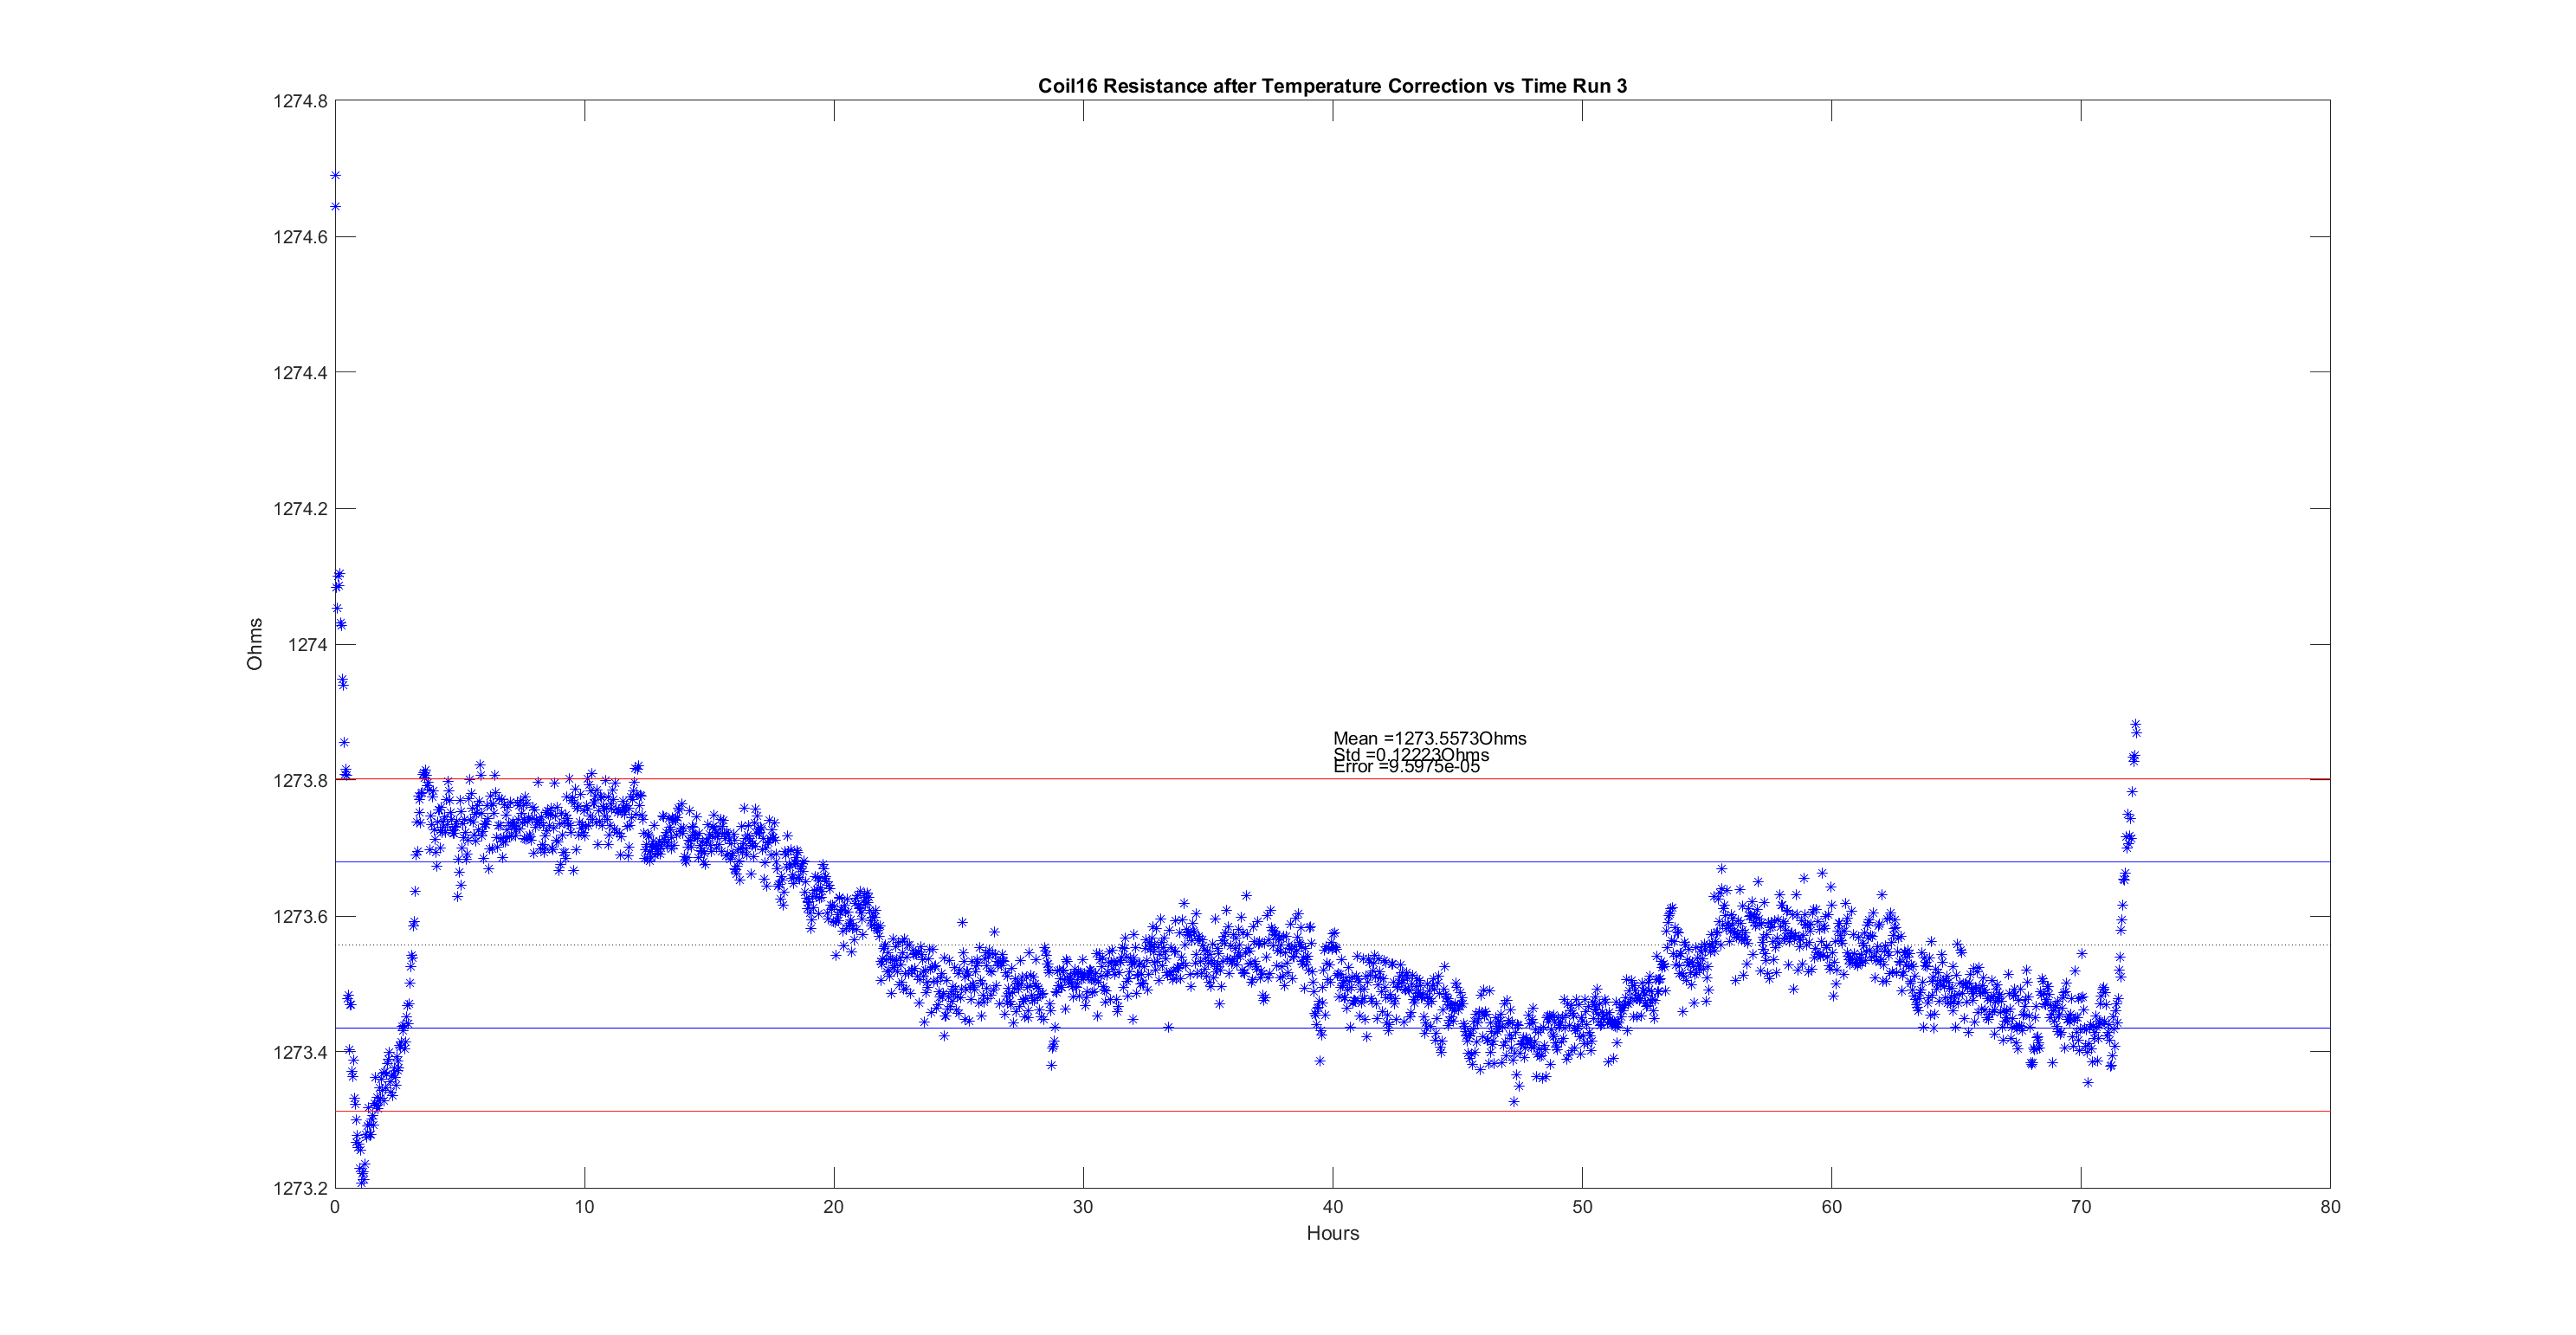
Task: Click the 1274.2 y-axis tick label
Action: 300,509
